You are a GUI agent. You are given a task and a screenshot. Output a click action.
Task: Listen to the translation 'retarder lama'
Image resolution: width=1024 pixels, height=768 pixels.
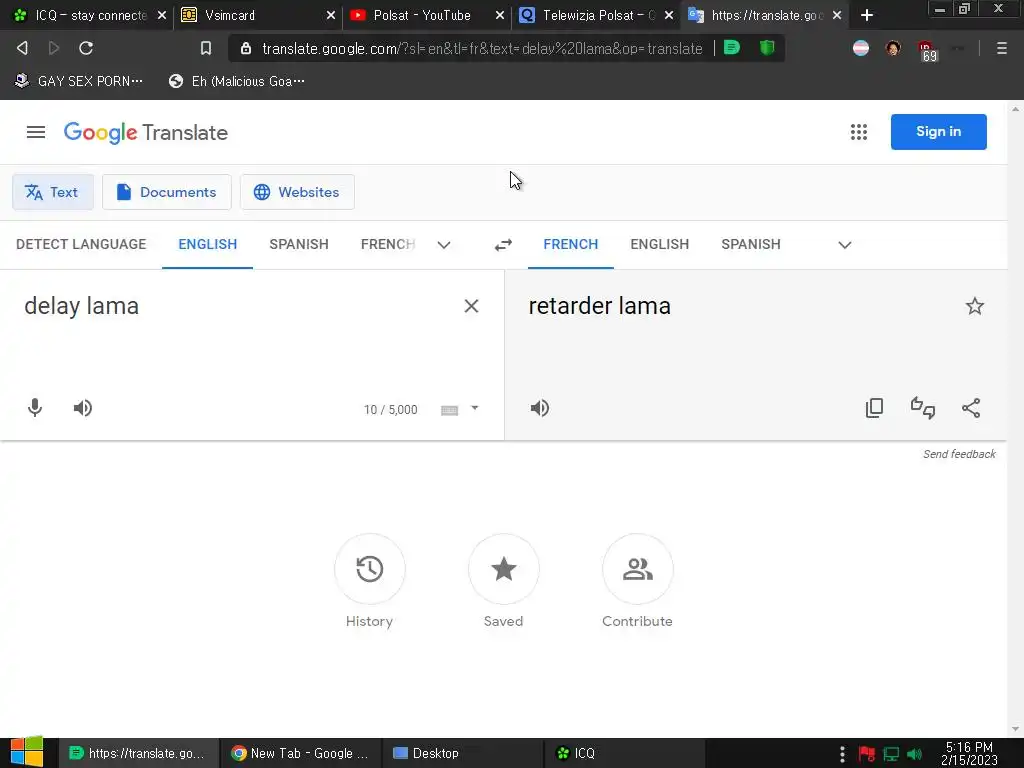click(539, 408)
